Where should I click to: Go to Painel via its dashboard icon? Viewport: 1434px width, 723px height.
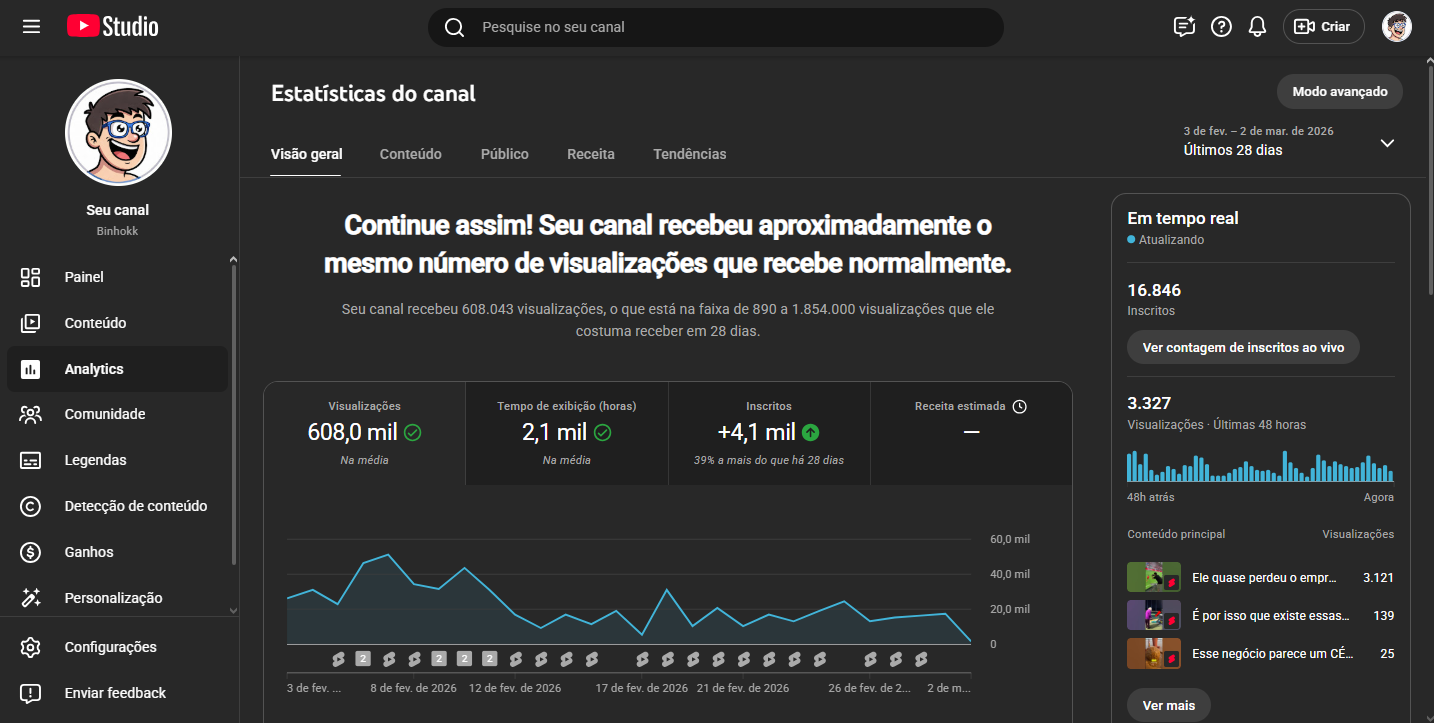tap(31, 277)
